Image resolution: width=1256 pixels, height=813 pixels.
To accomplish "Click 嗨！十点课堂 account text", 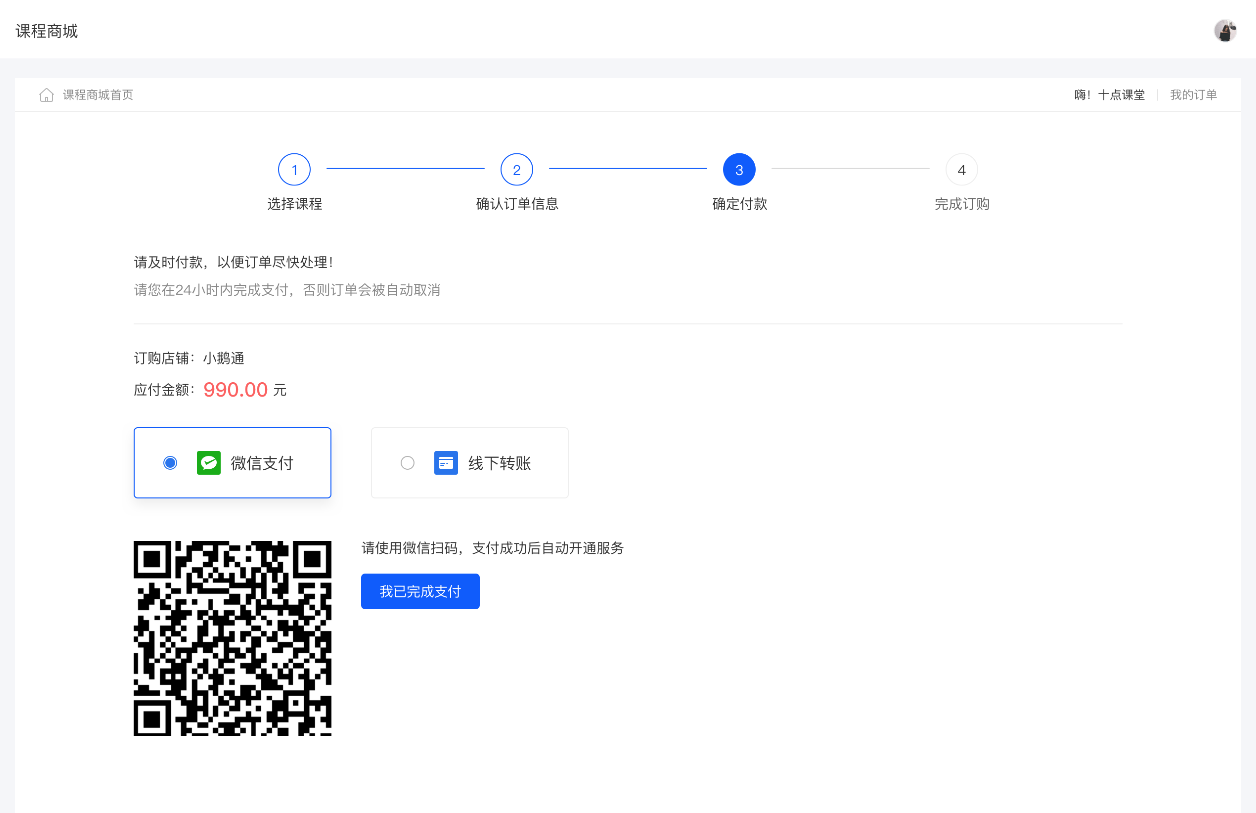I will [x=1110, y=95].
